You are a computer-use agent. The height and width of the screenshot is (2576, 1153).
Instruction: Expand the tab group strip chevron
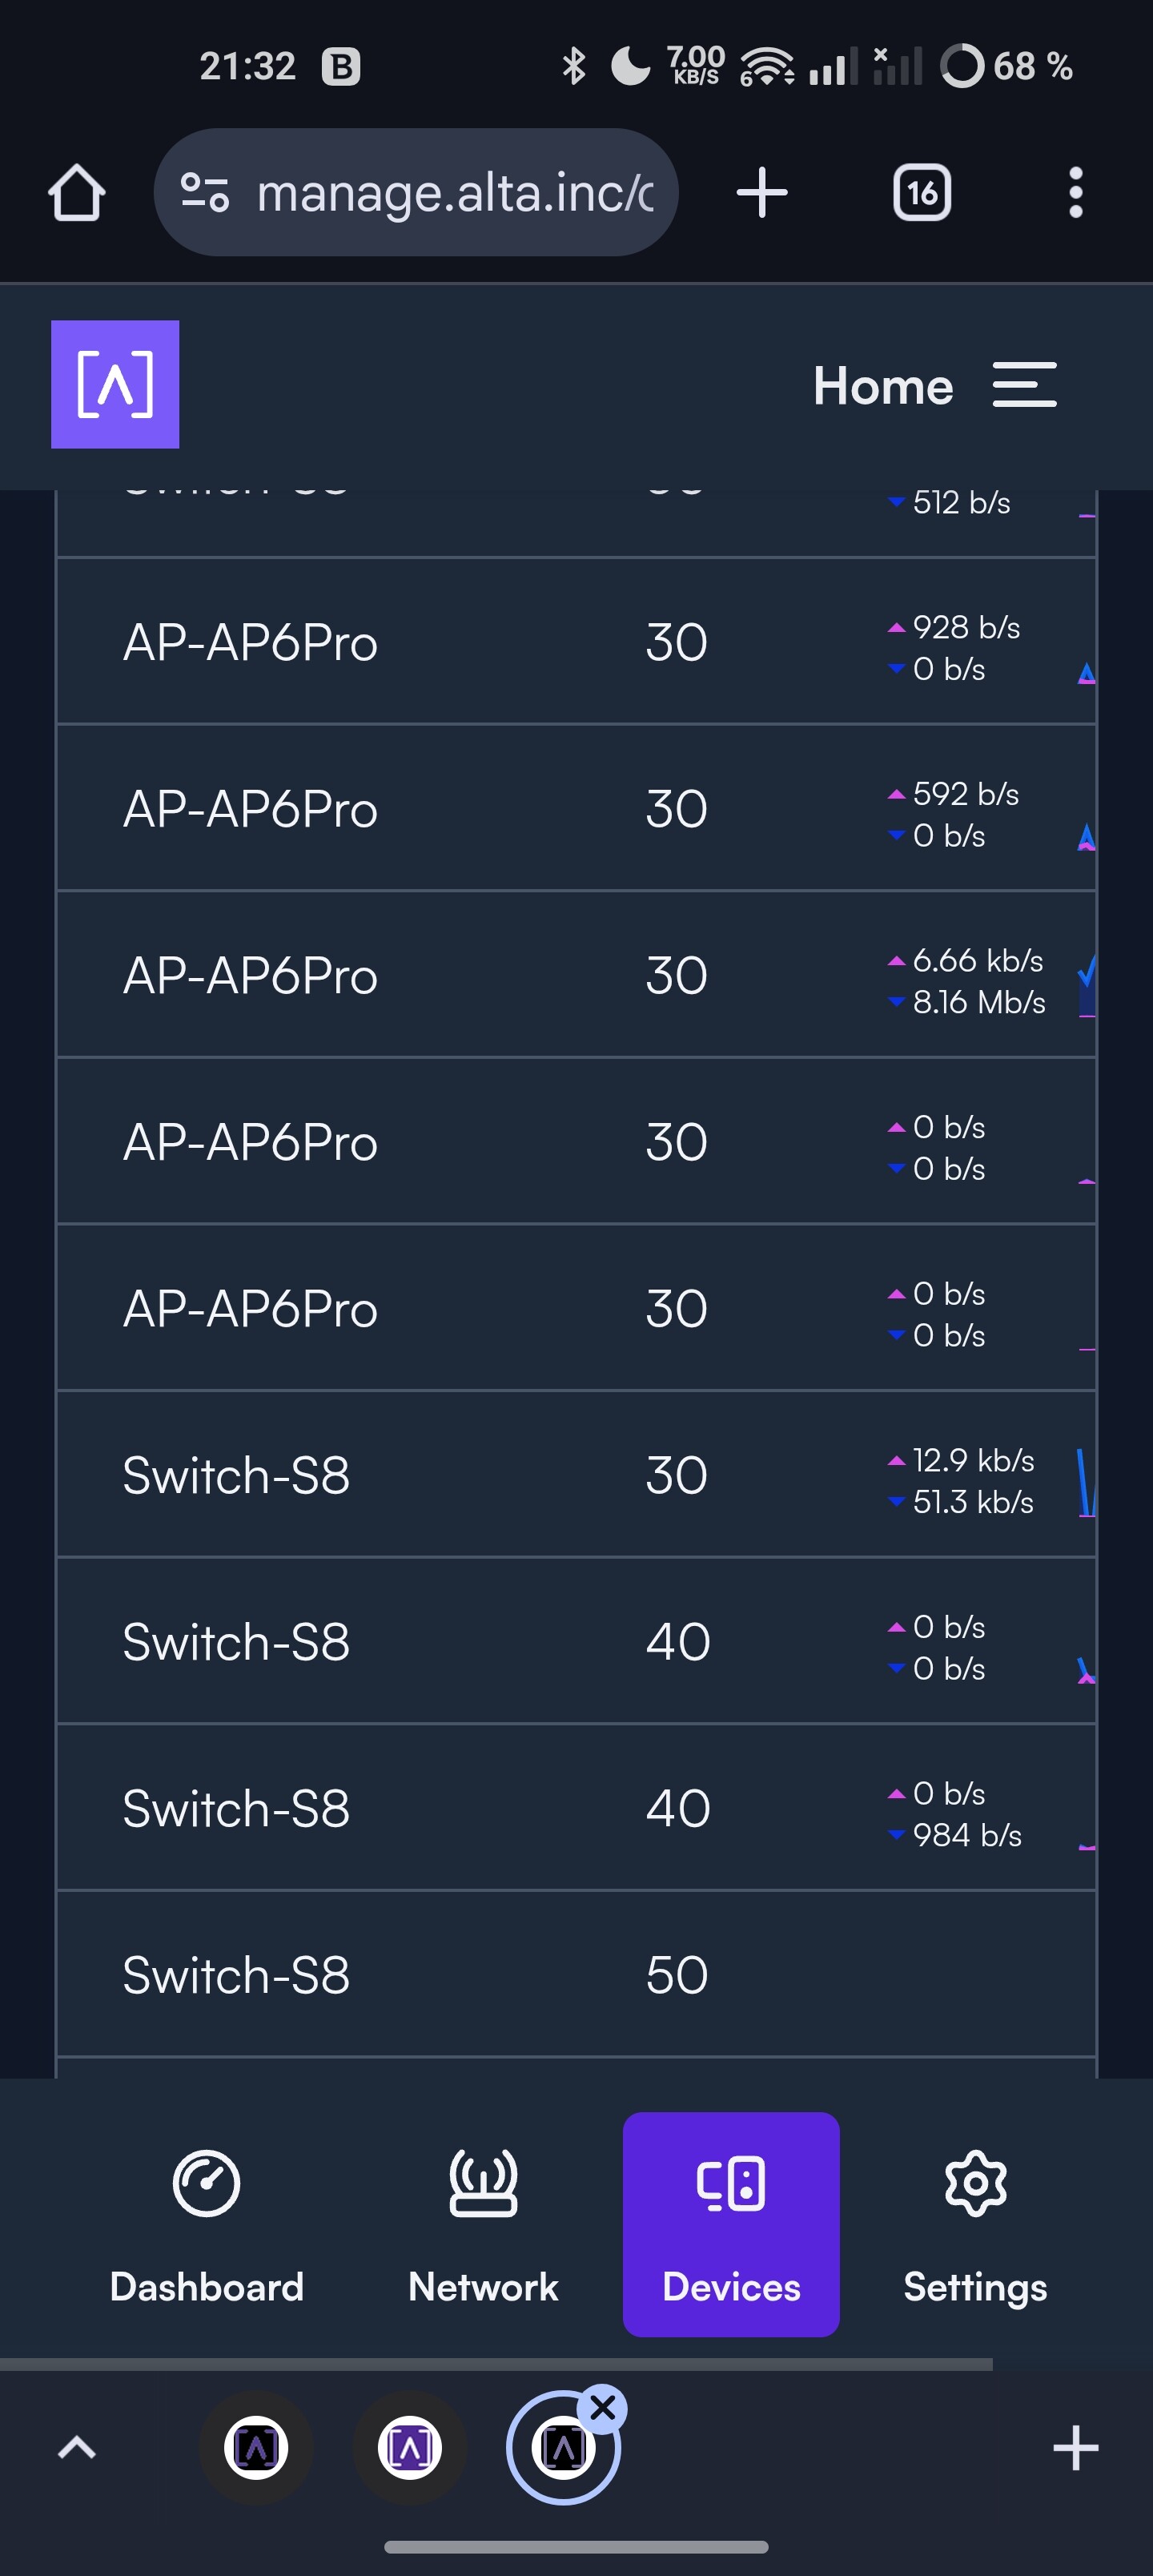point(77,2448)
